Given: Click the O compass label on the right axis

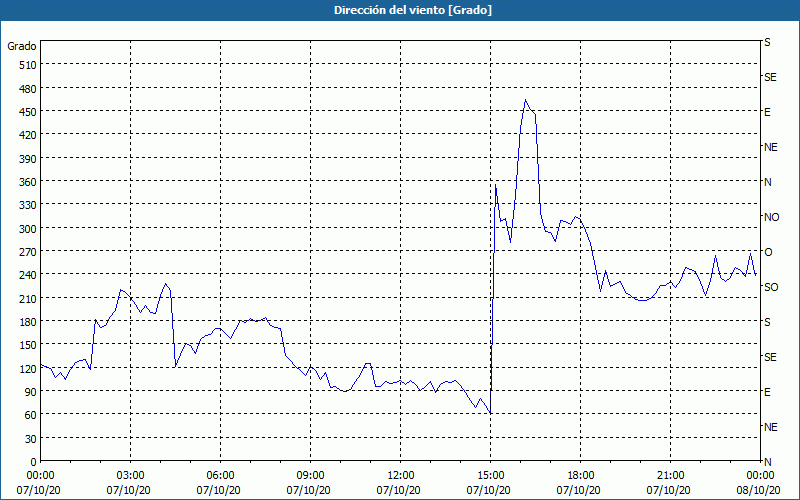Looking at the screenshot, I should [x=768, y=253].
